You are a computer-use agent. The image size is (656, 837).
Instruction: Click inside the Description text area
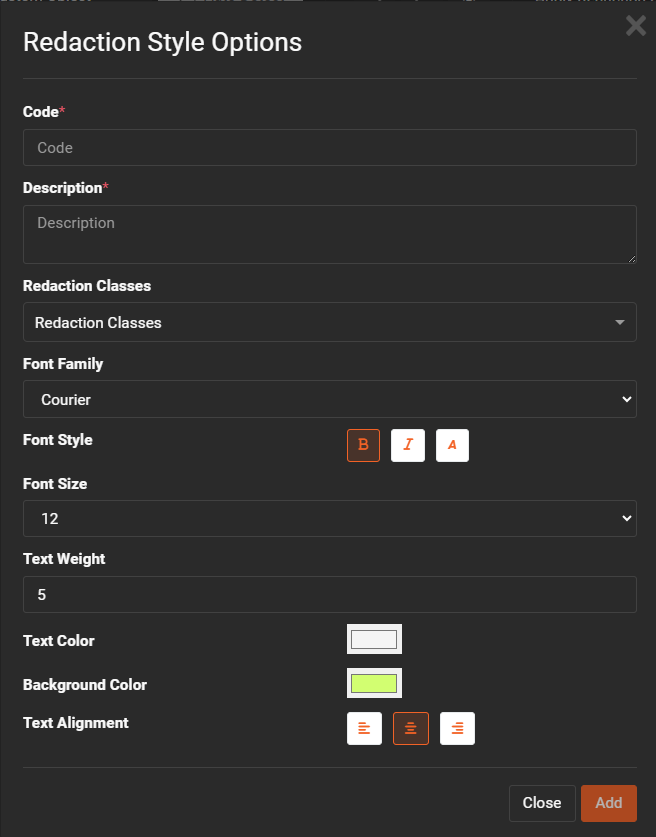[x=329, y=234]
